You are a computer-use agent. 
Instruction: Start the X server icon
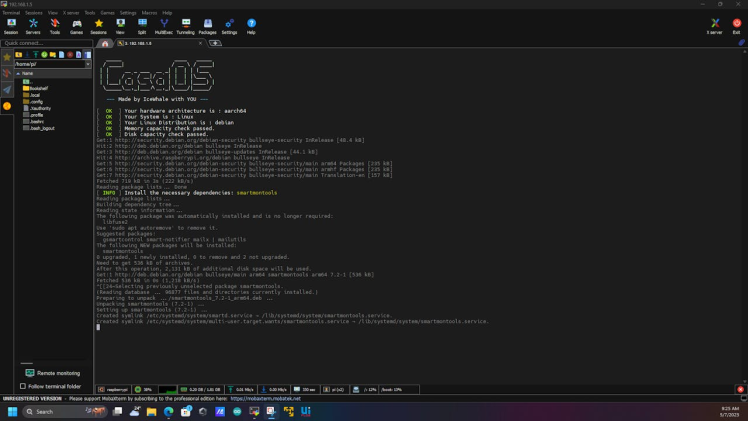(x=714, y=25)
